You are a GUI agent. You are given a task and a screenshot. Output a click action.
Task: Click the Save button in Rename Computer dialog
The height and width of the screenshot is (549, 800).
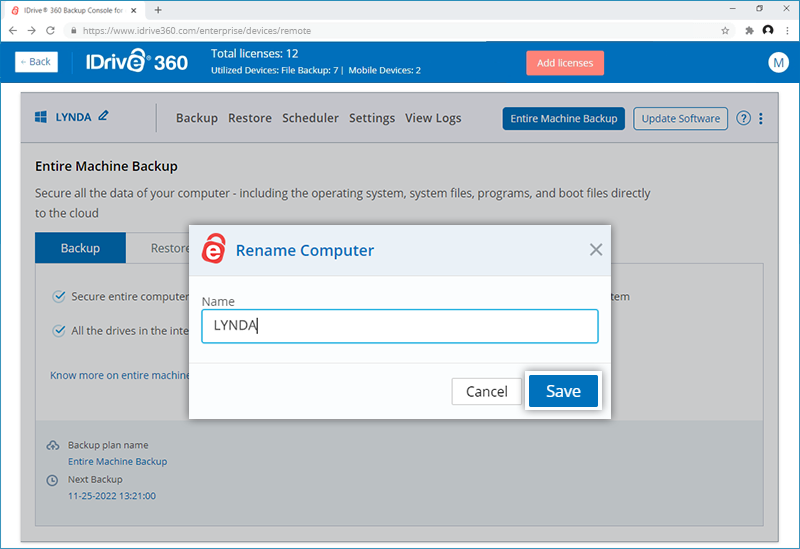[x=563, y=391]
